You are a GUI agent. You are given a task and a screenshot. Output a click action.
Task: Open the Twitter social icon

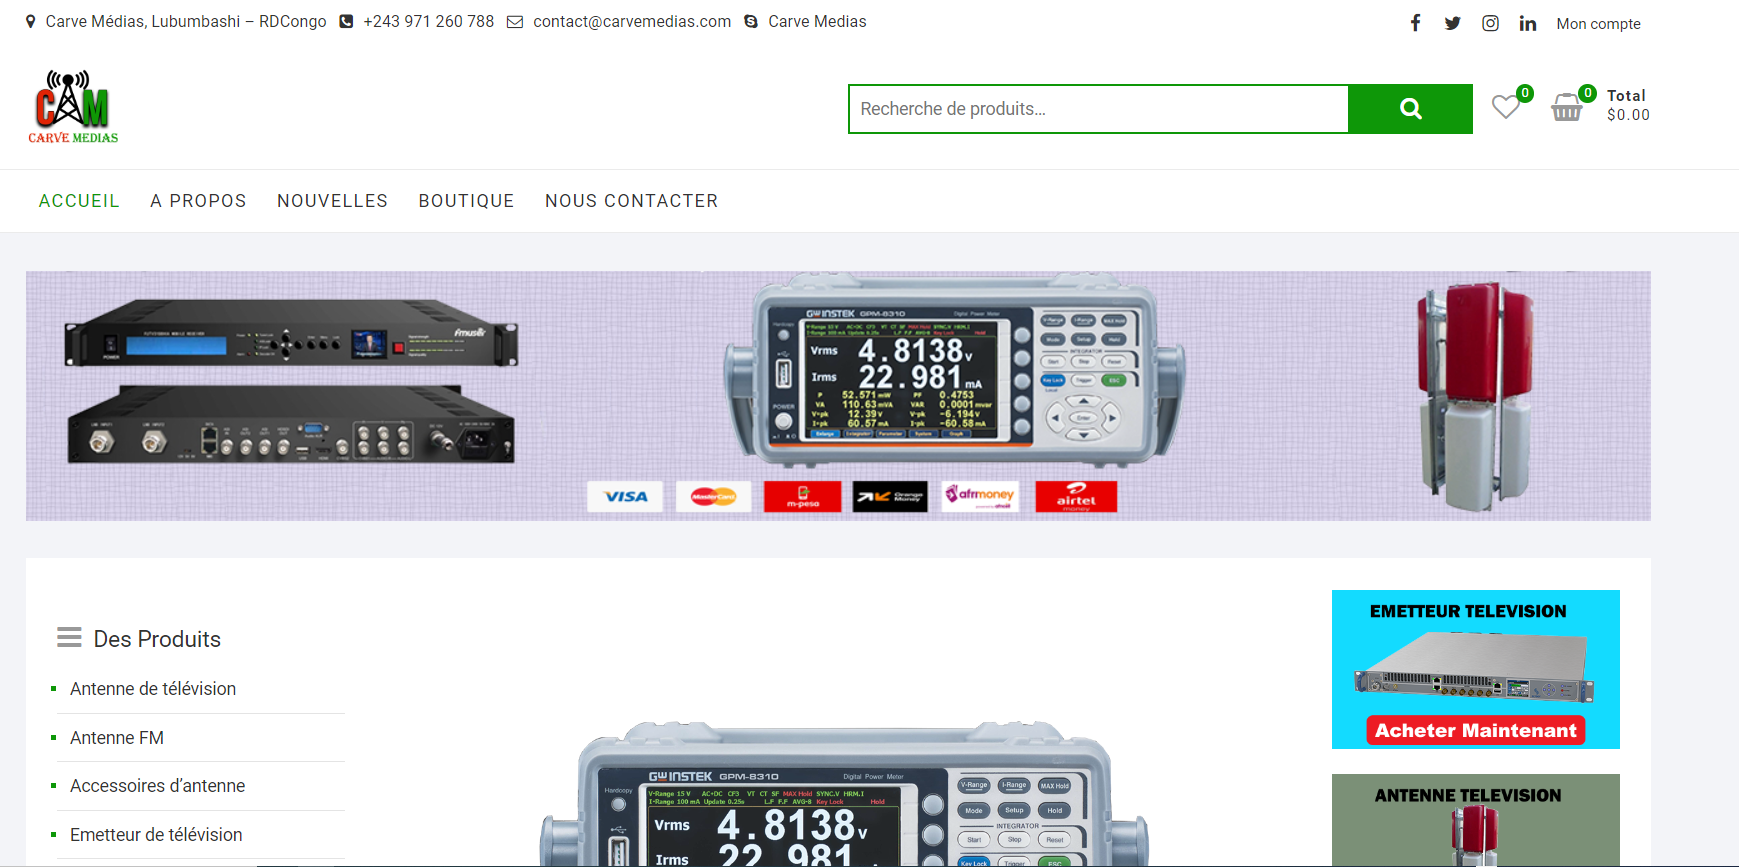[1452, 23]
